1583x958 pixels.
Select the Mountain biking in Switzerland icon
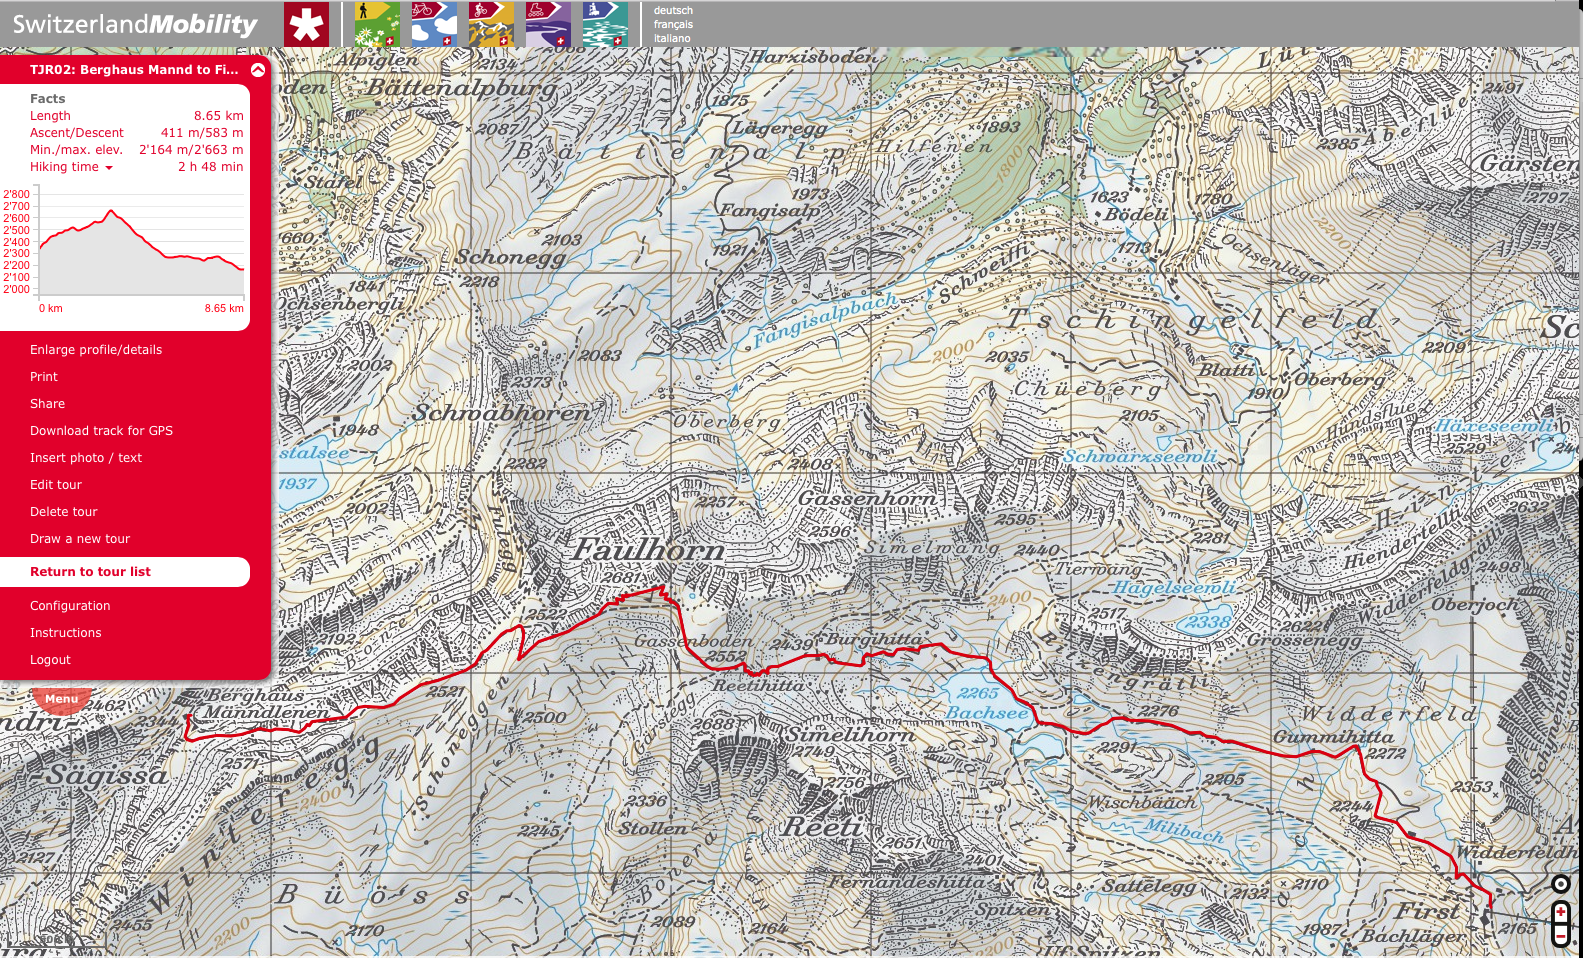(x=491, y=24)
